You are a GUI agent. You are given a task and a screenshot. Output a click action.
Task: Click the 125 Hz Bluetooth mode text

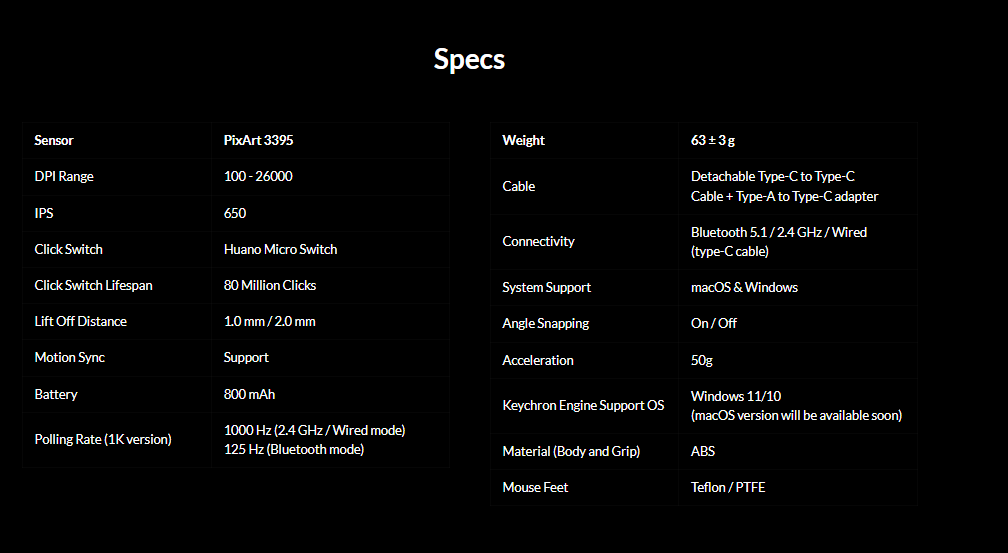click(x=294, y=449)
